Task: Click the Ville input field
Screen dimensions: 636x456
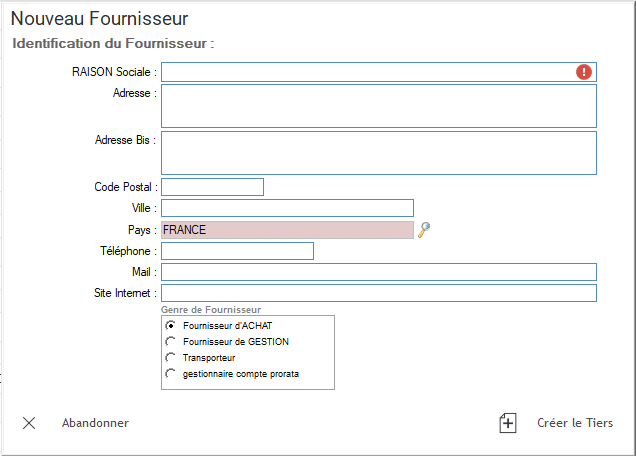Action: 288,208
